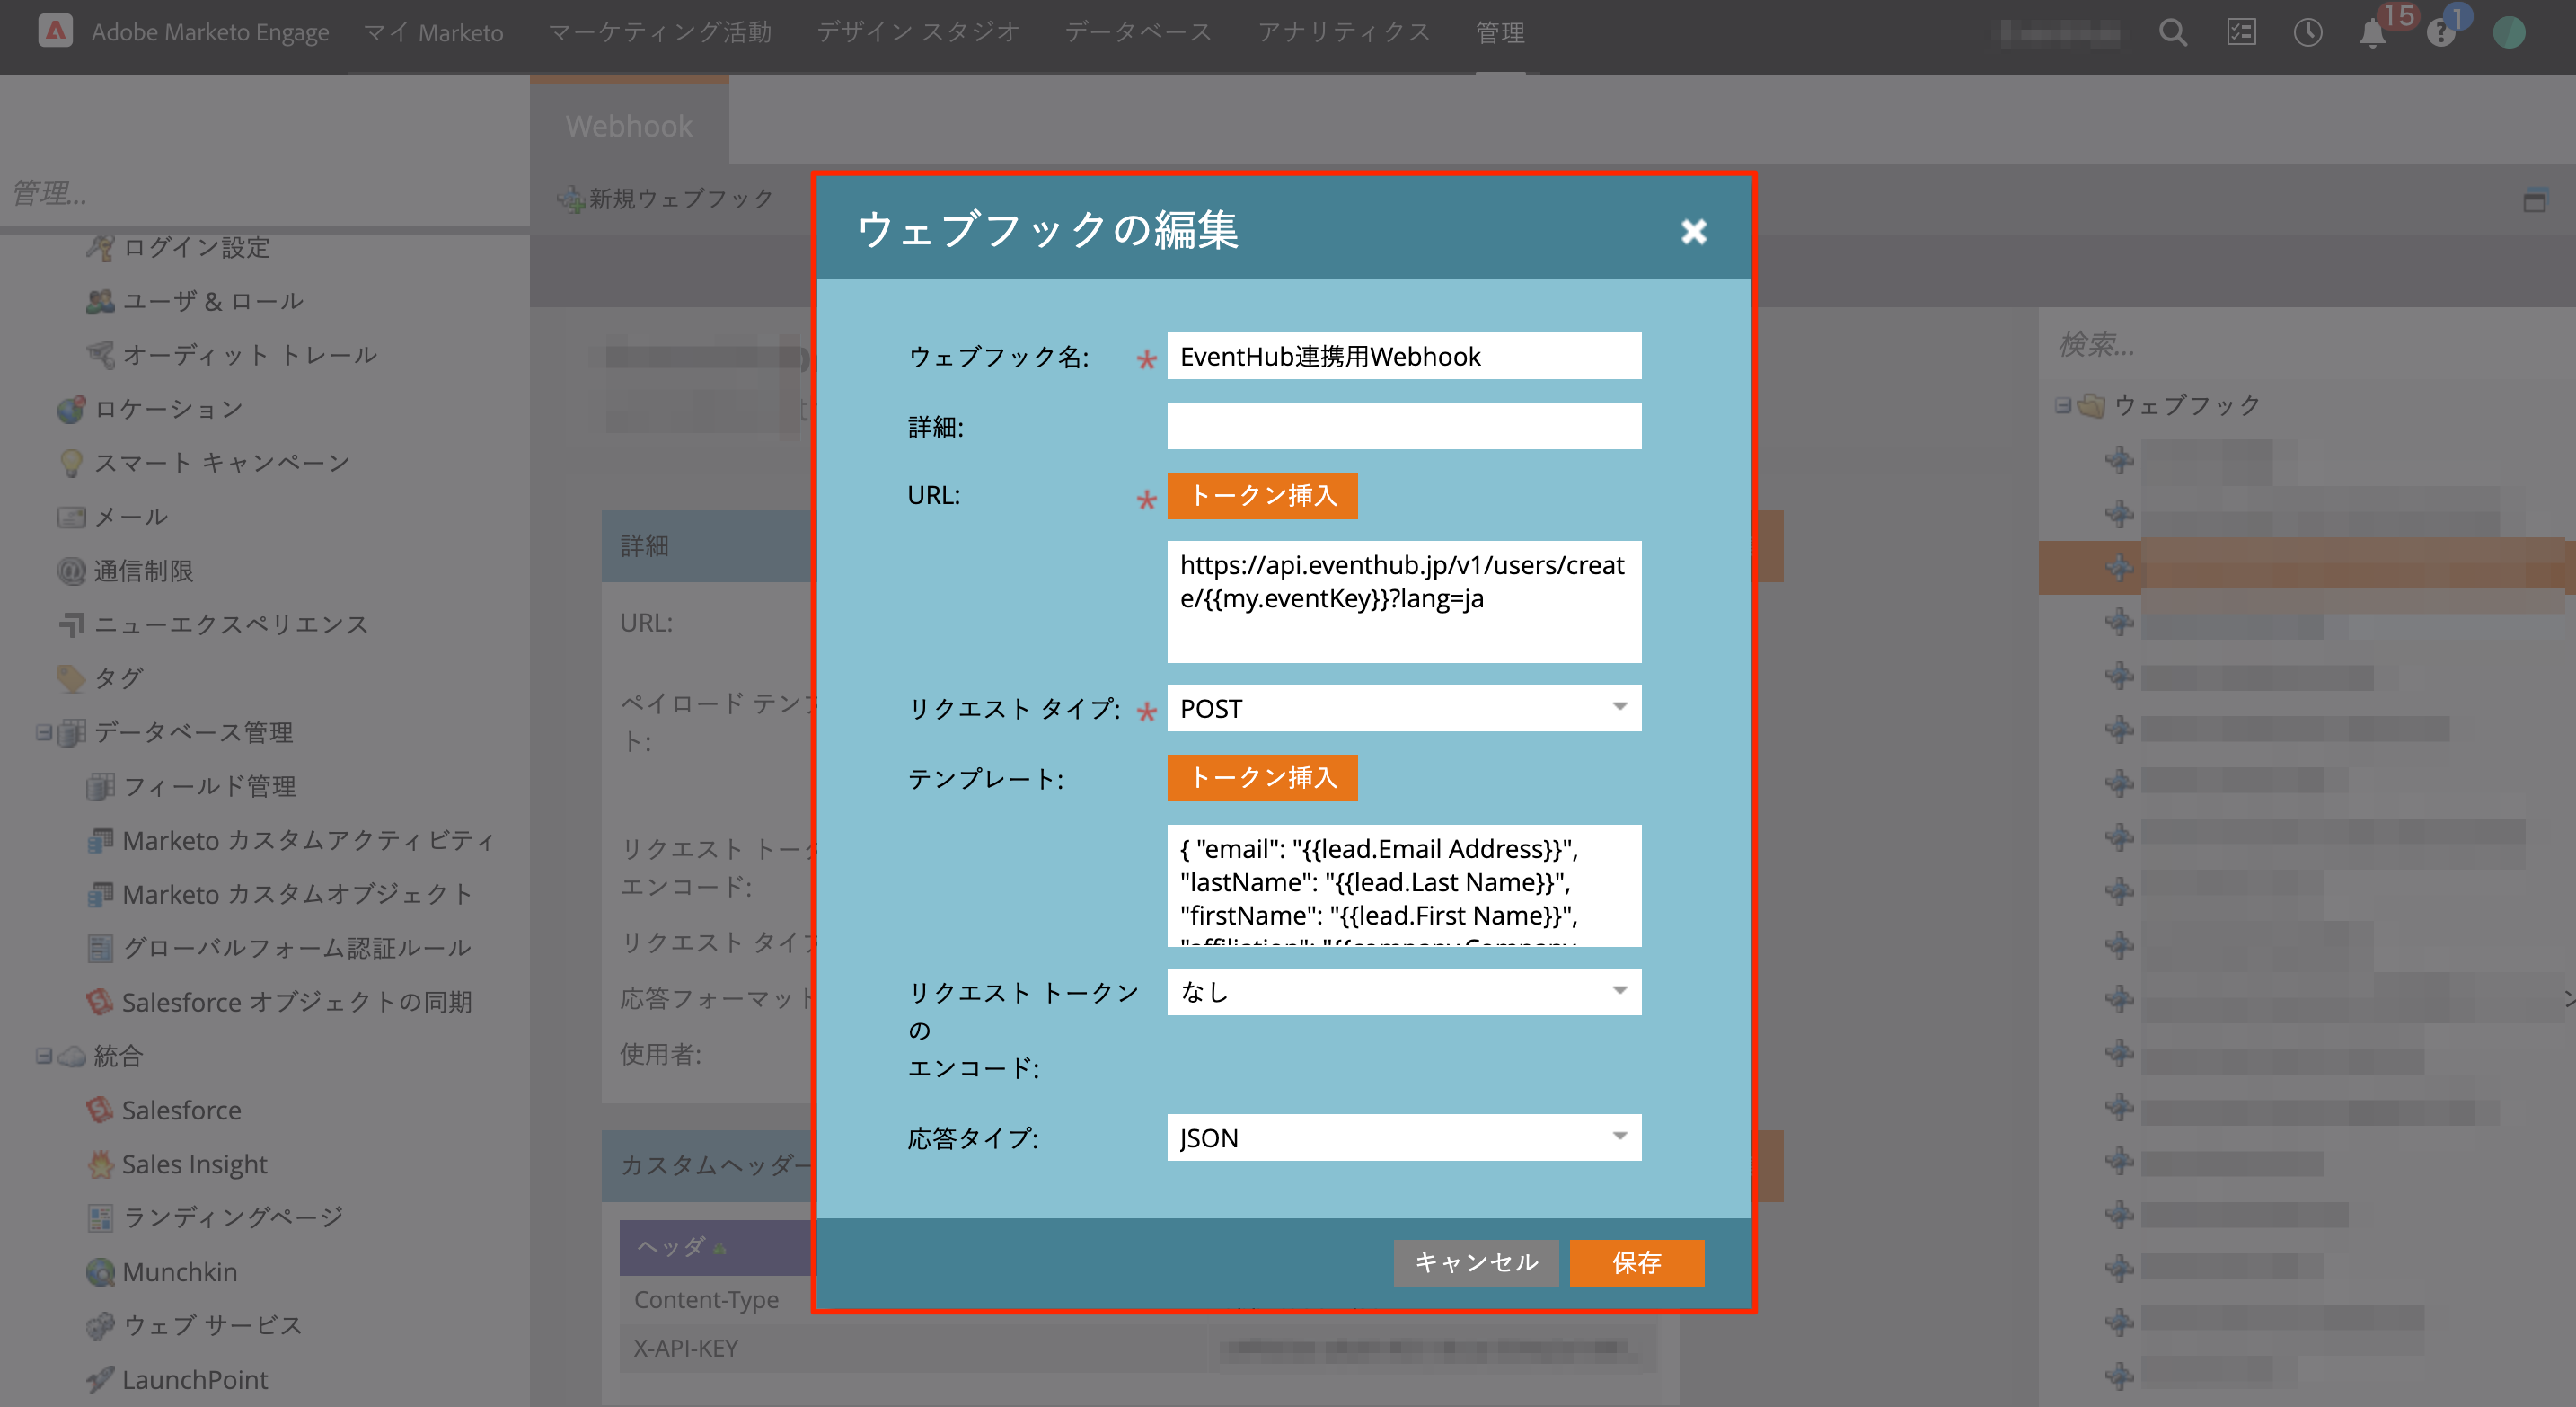Click the 新規ウェブフック icon
2576x1407 pixels.
tap(570, 199)
